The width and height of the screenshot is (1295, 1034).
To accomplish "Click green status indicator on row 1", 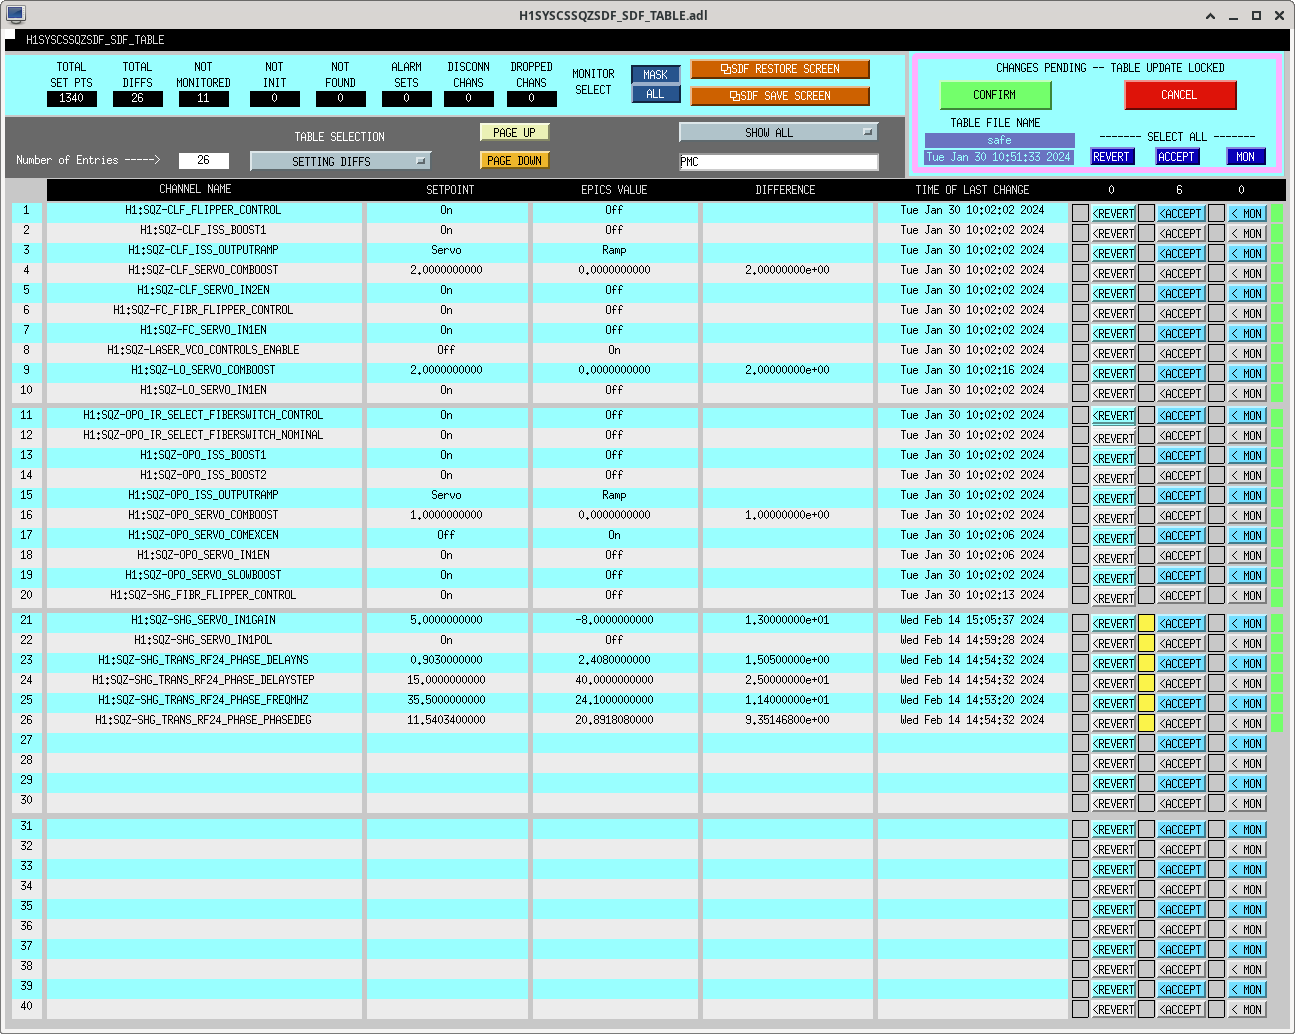I will point(1277,213).
